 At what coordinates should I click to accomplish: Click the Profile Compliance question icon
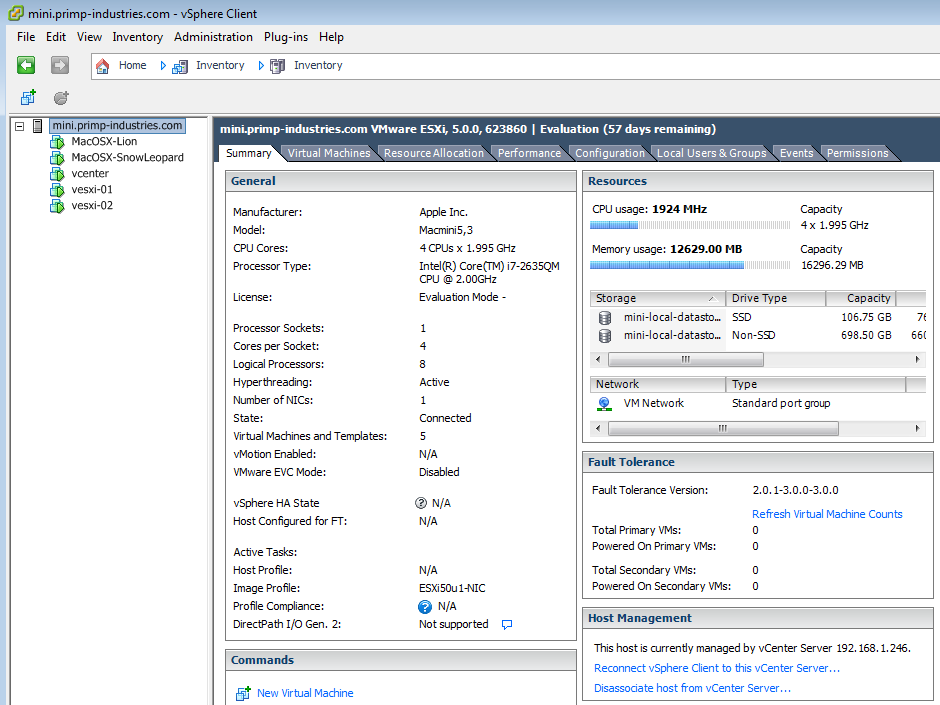point(423,606)
